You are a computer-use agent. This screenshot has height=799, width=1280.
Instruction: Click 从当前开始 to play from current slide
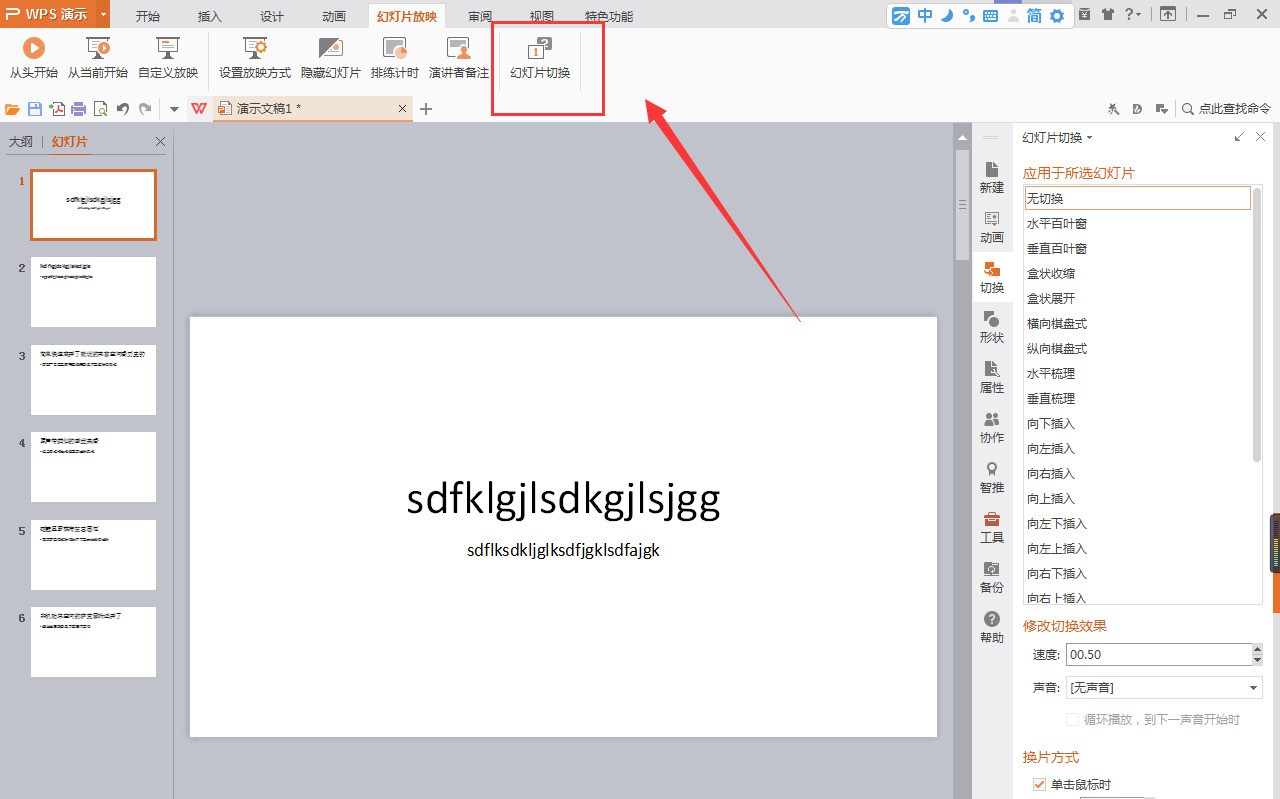[x=98, y=58]
